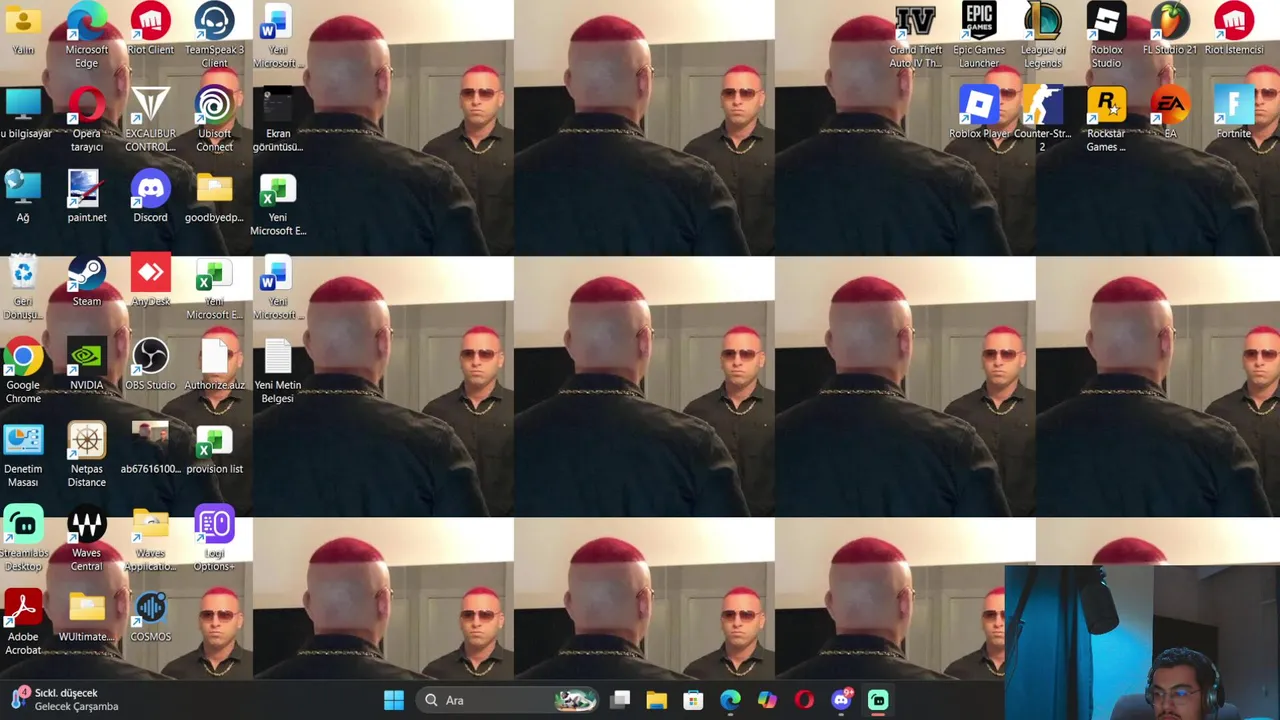Open Copilot from taskbar
This screenshot has height=720, width=1280.
[x=767, y=700]
